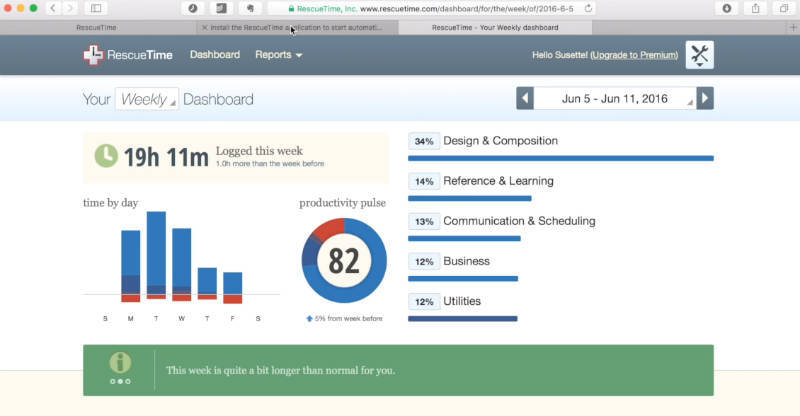The width and height of the screenshot is (800, 416).
Task: Go to the next week arrow
Action: (705, 99)
